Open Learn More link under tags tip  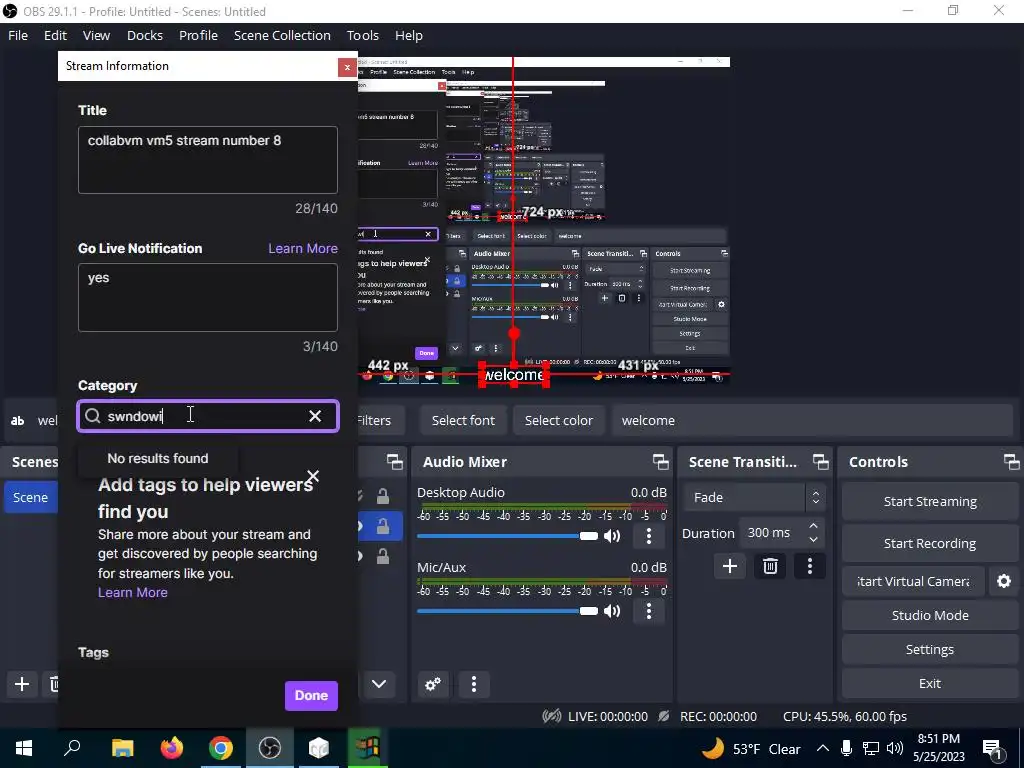click(x=133, y=592)
